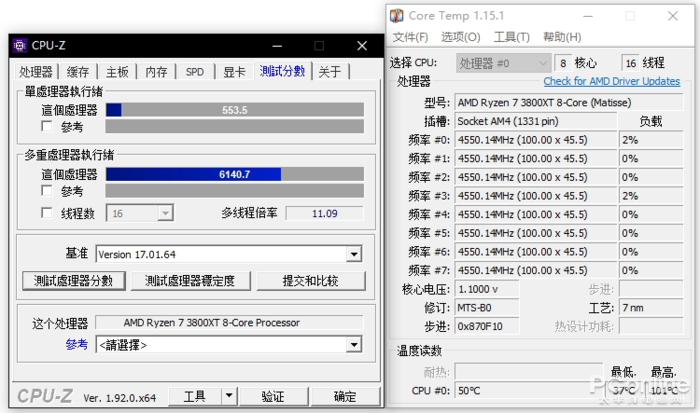This screenshot has height=413, width=700.
Task: Click the 2% load value for 频率 #3
Action: point(651,196)
